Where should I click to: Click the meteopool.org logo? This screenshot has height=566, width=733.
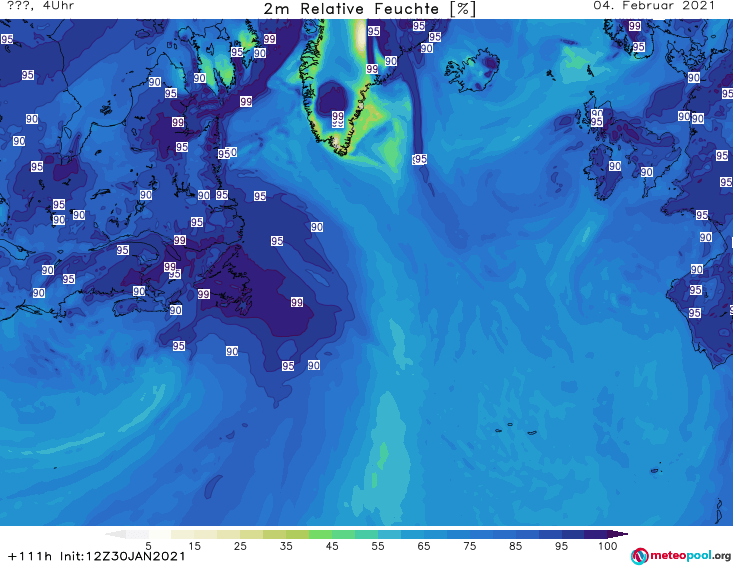coord(681,556)
